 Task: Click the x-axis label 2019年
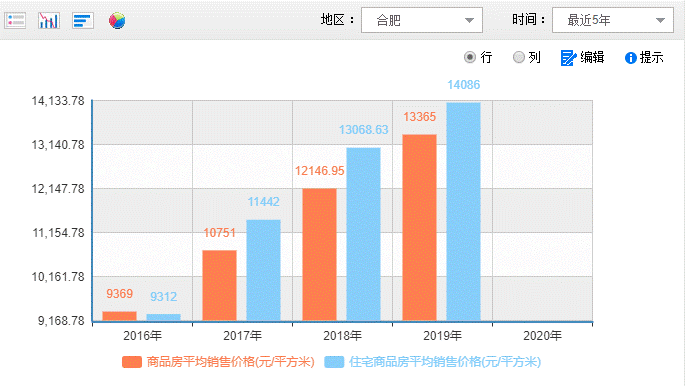[442, 336]
